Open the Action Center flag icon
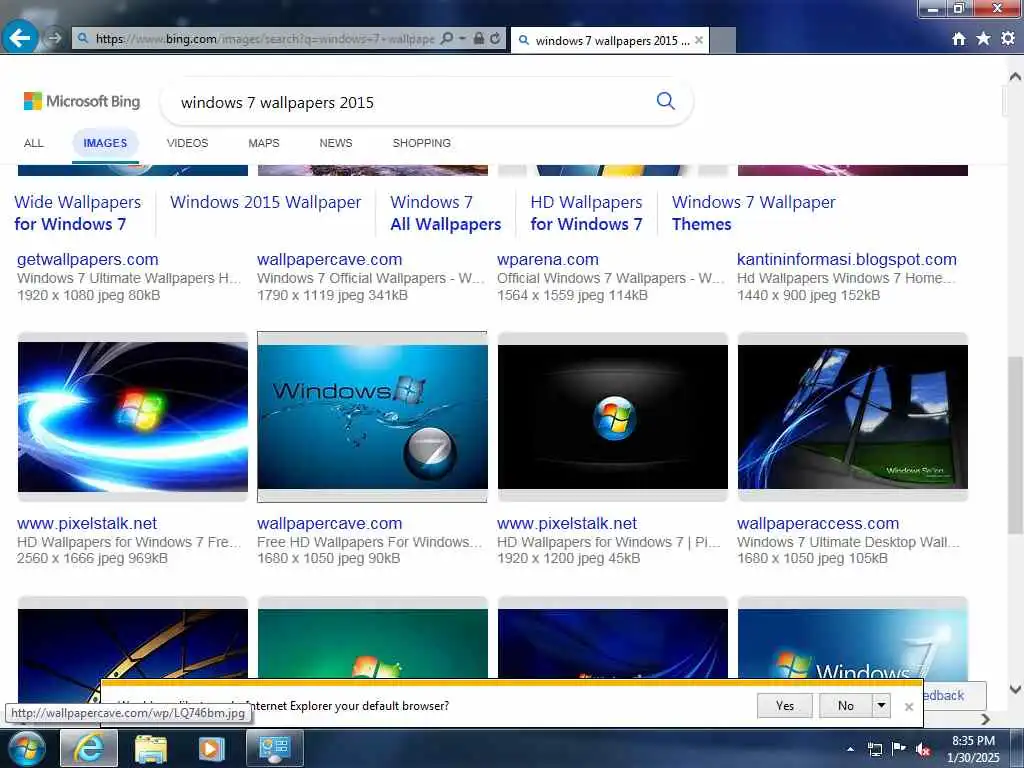The height and width of the screenshot is (768, 1024). tap(899, 749)
